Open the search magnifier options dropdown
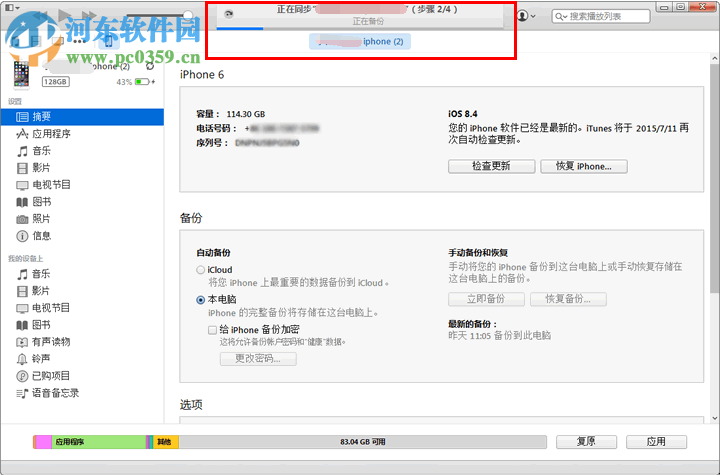720x475 pixels. 561,17
